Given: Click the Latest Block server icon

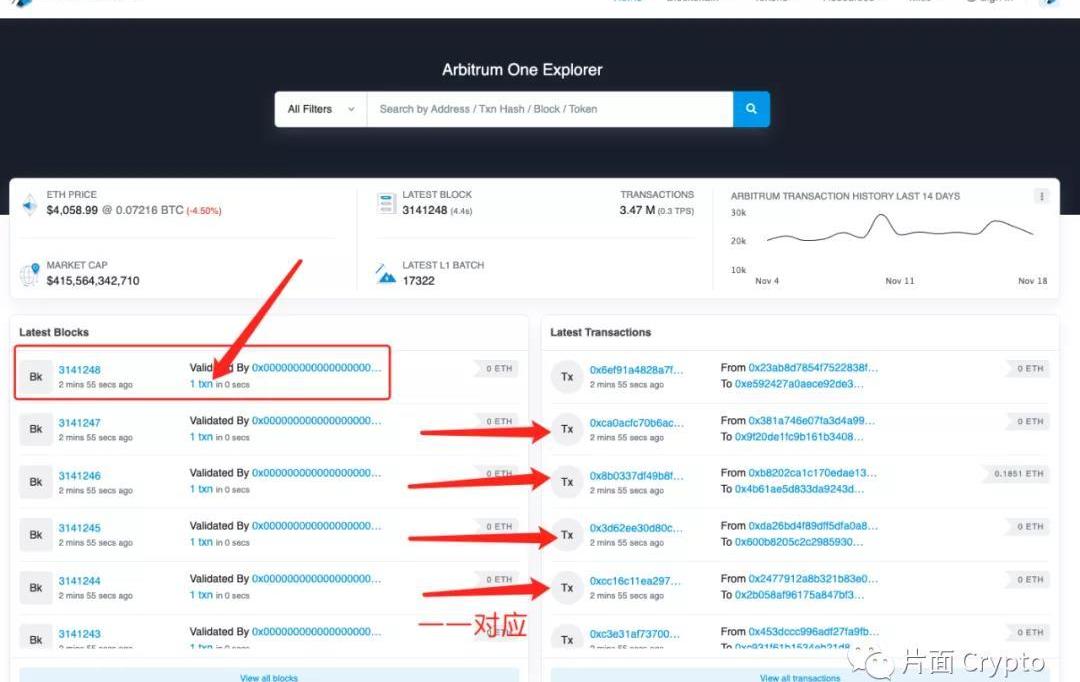Looking at the screenshot, I should (386, 204).
